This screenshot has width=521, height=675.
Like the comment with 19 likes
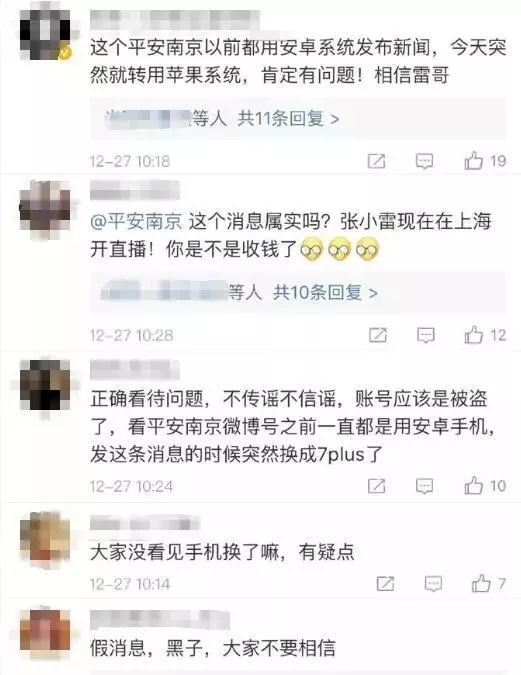pyautogui.click(x=473, y=161)
